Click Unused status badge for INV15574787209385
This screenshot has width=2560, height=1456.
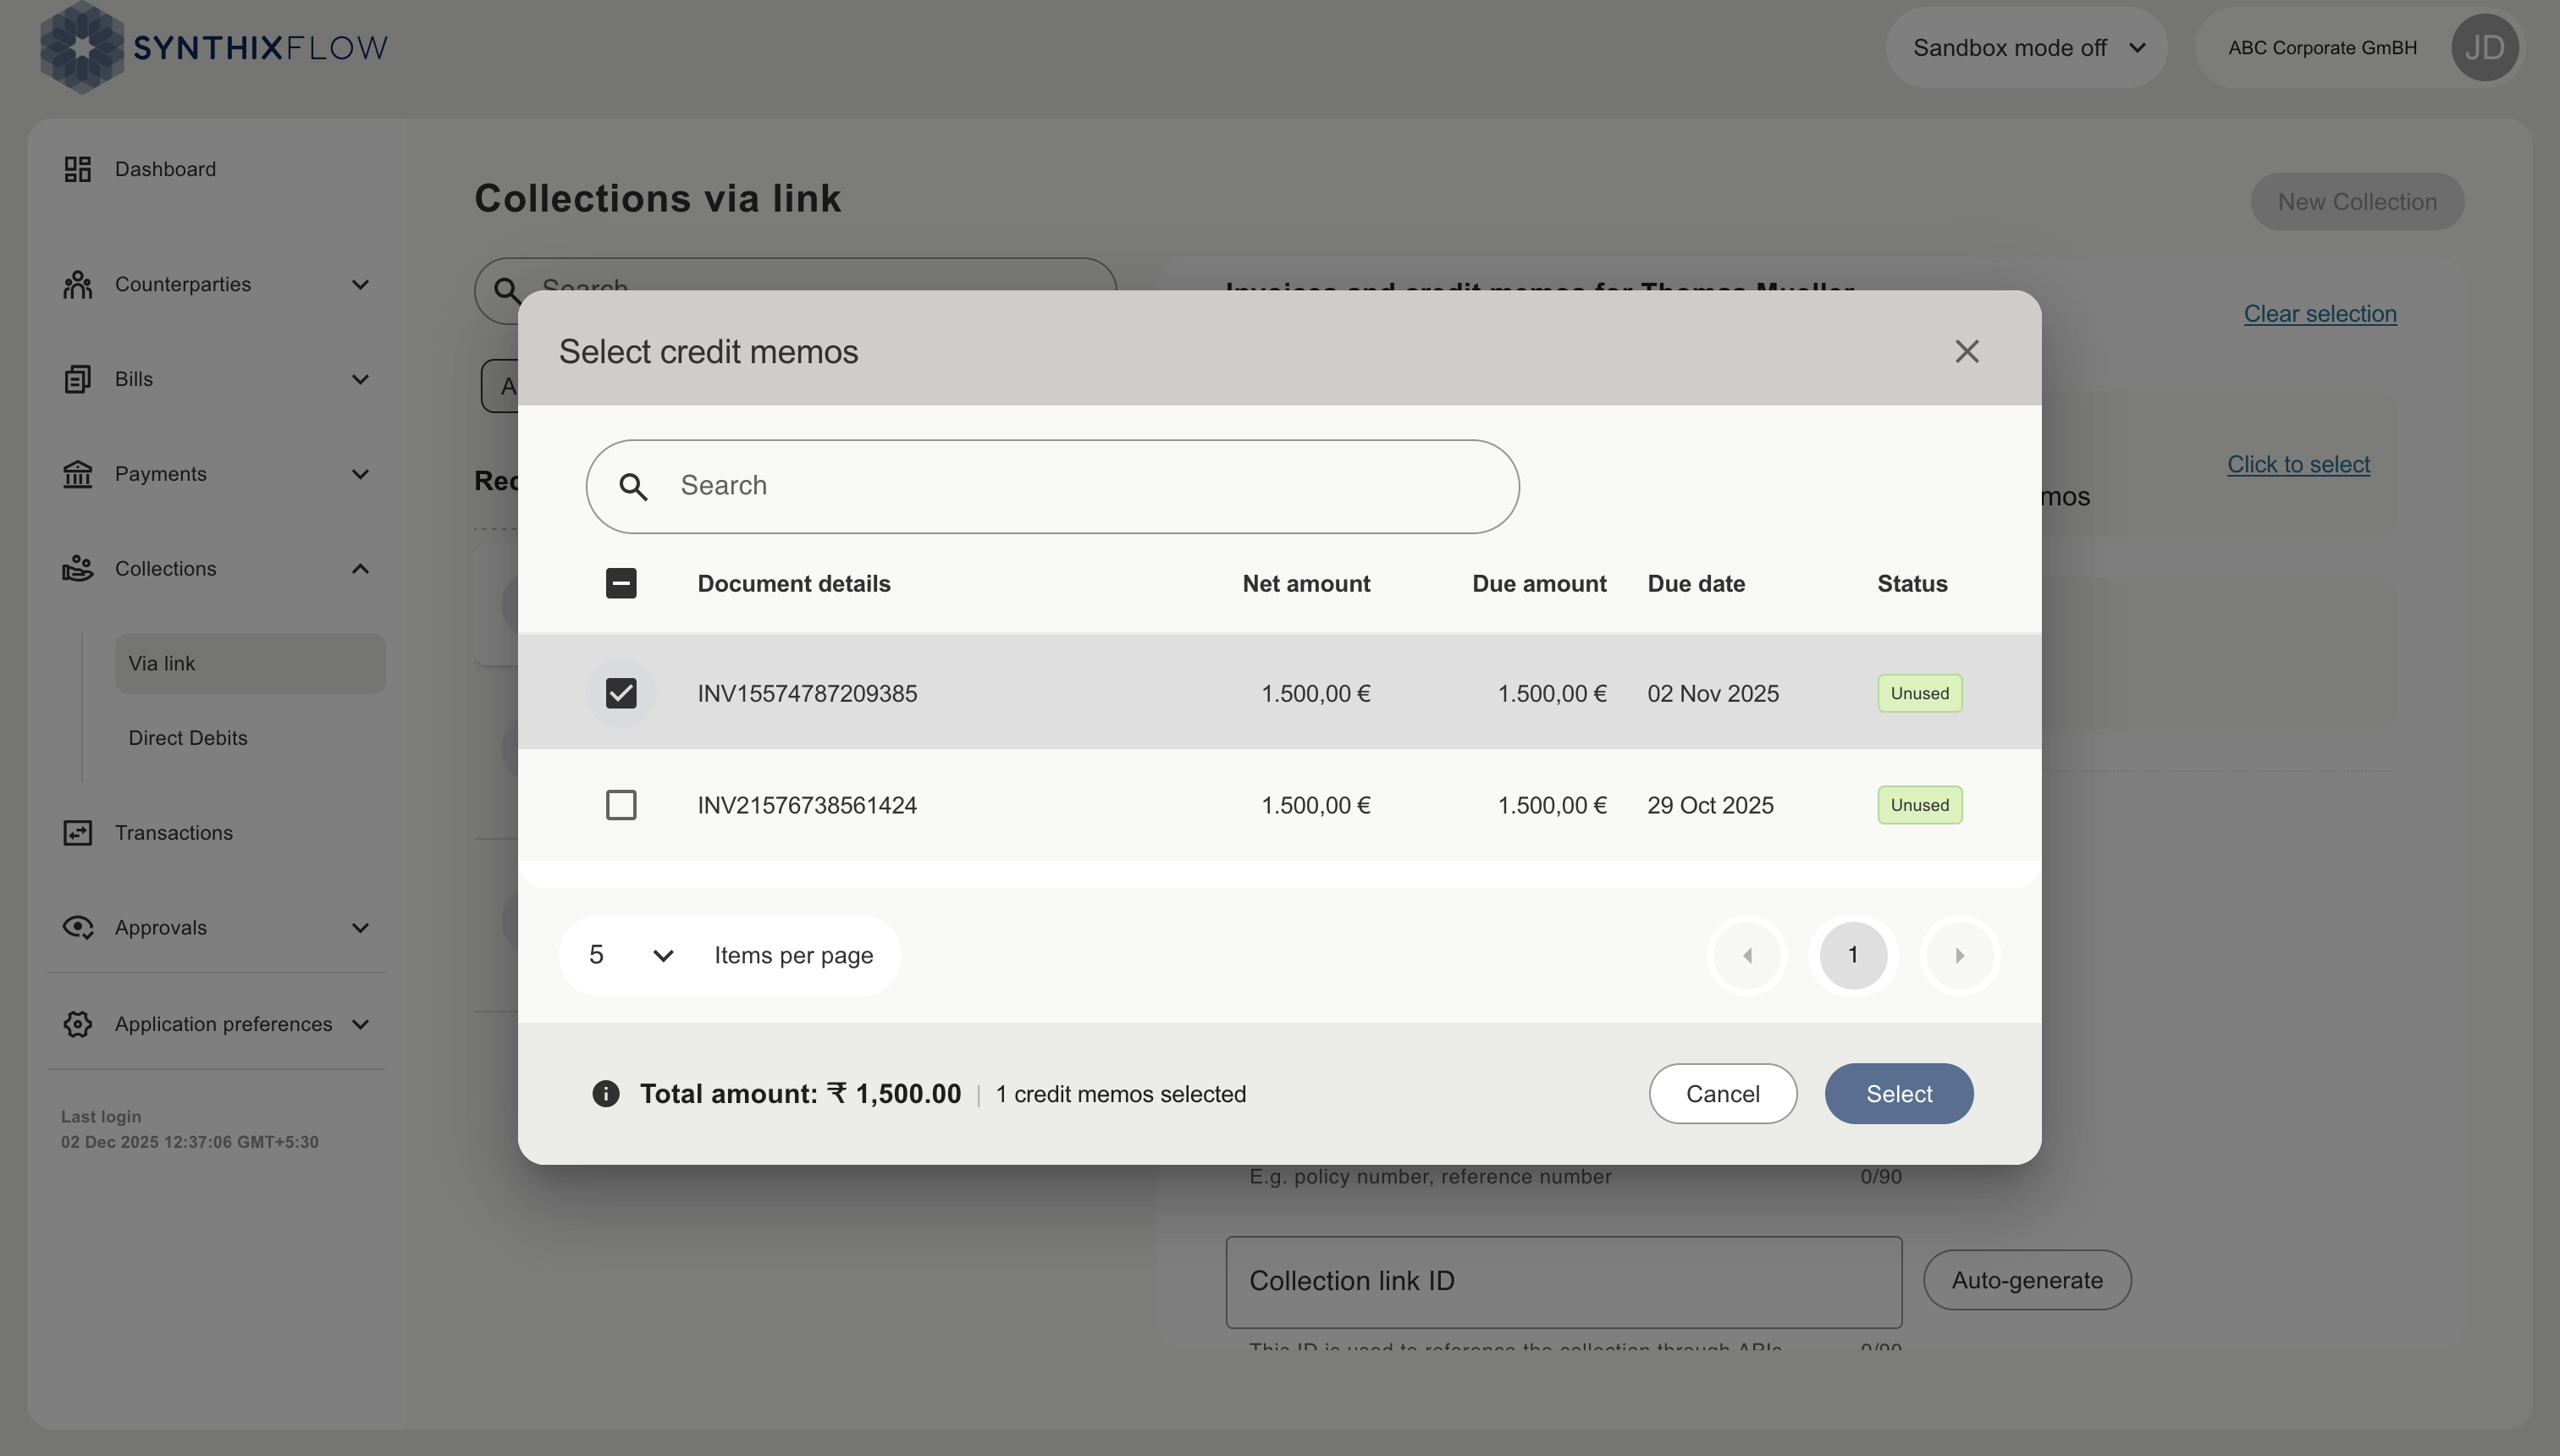point(1920,693)
